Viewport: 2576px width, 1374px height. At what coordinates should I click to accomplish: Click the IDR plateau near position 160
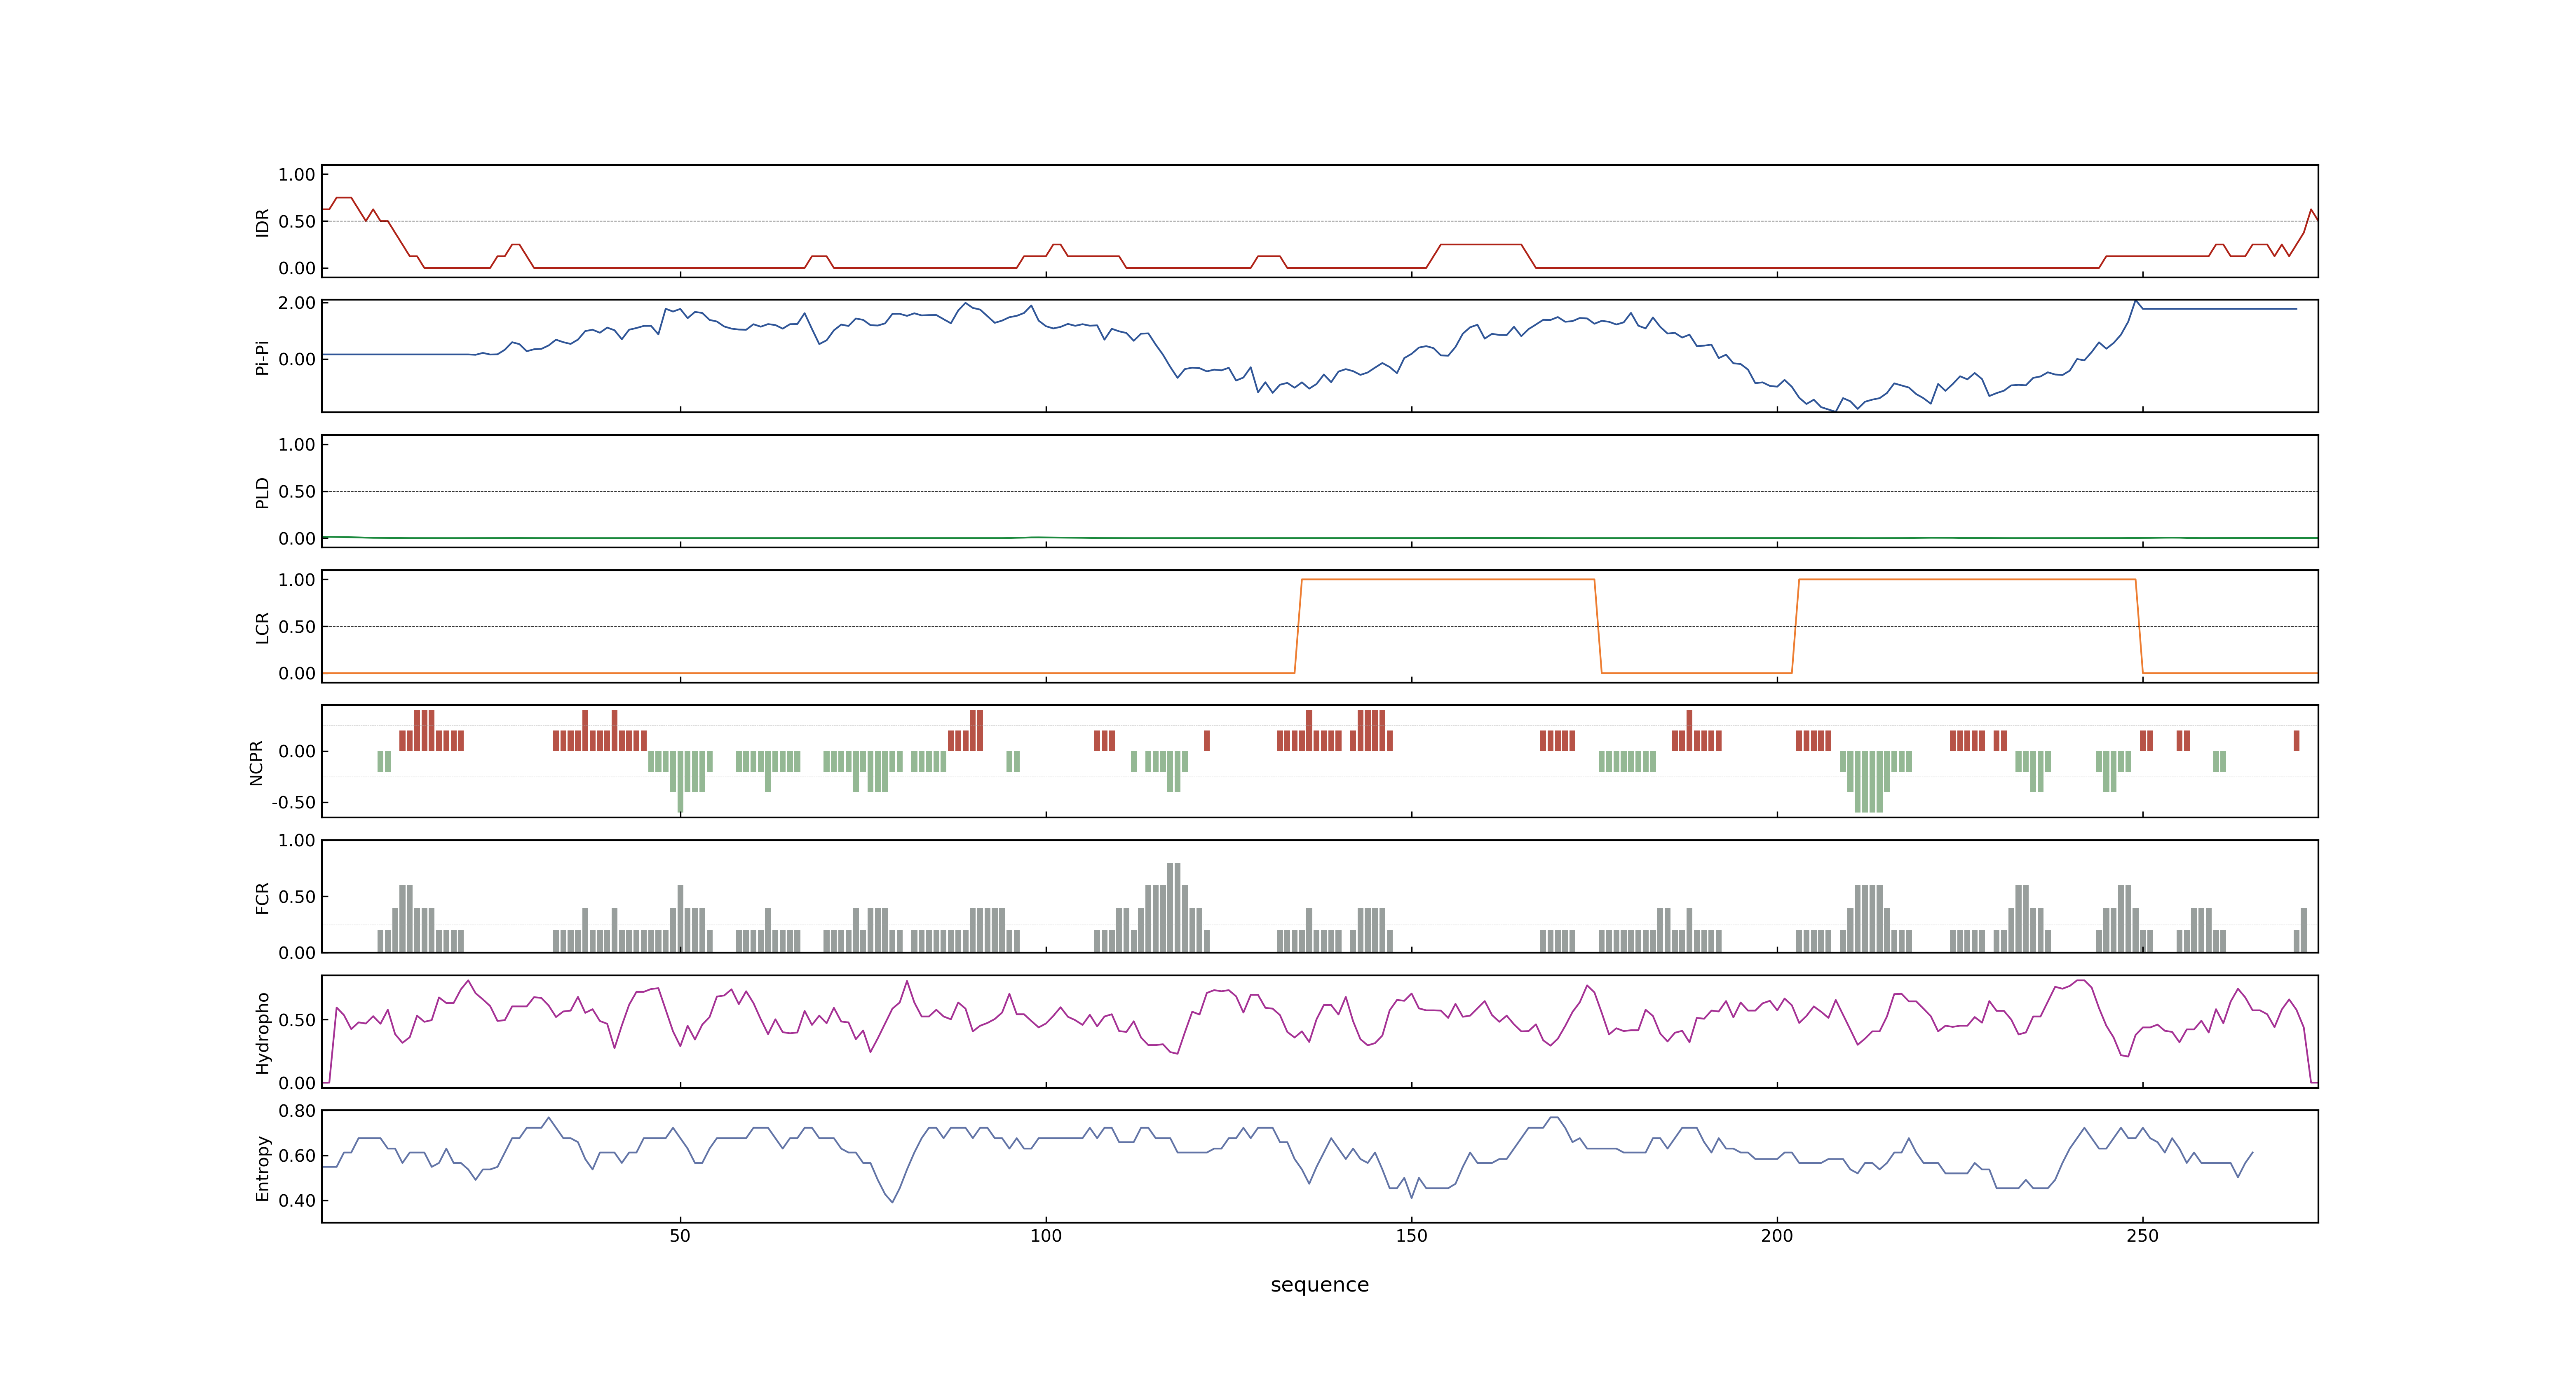pos(1480,244)
